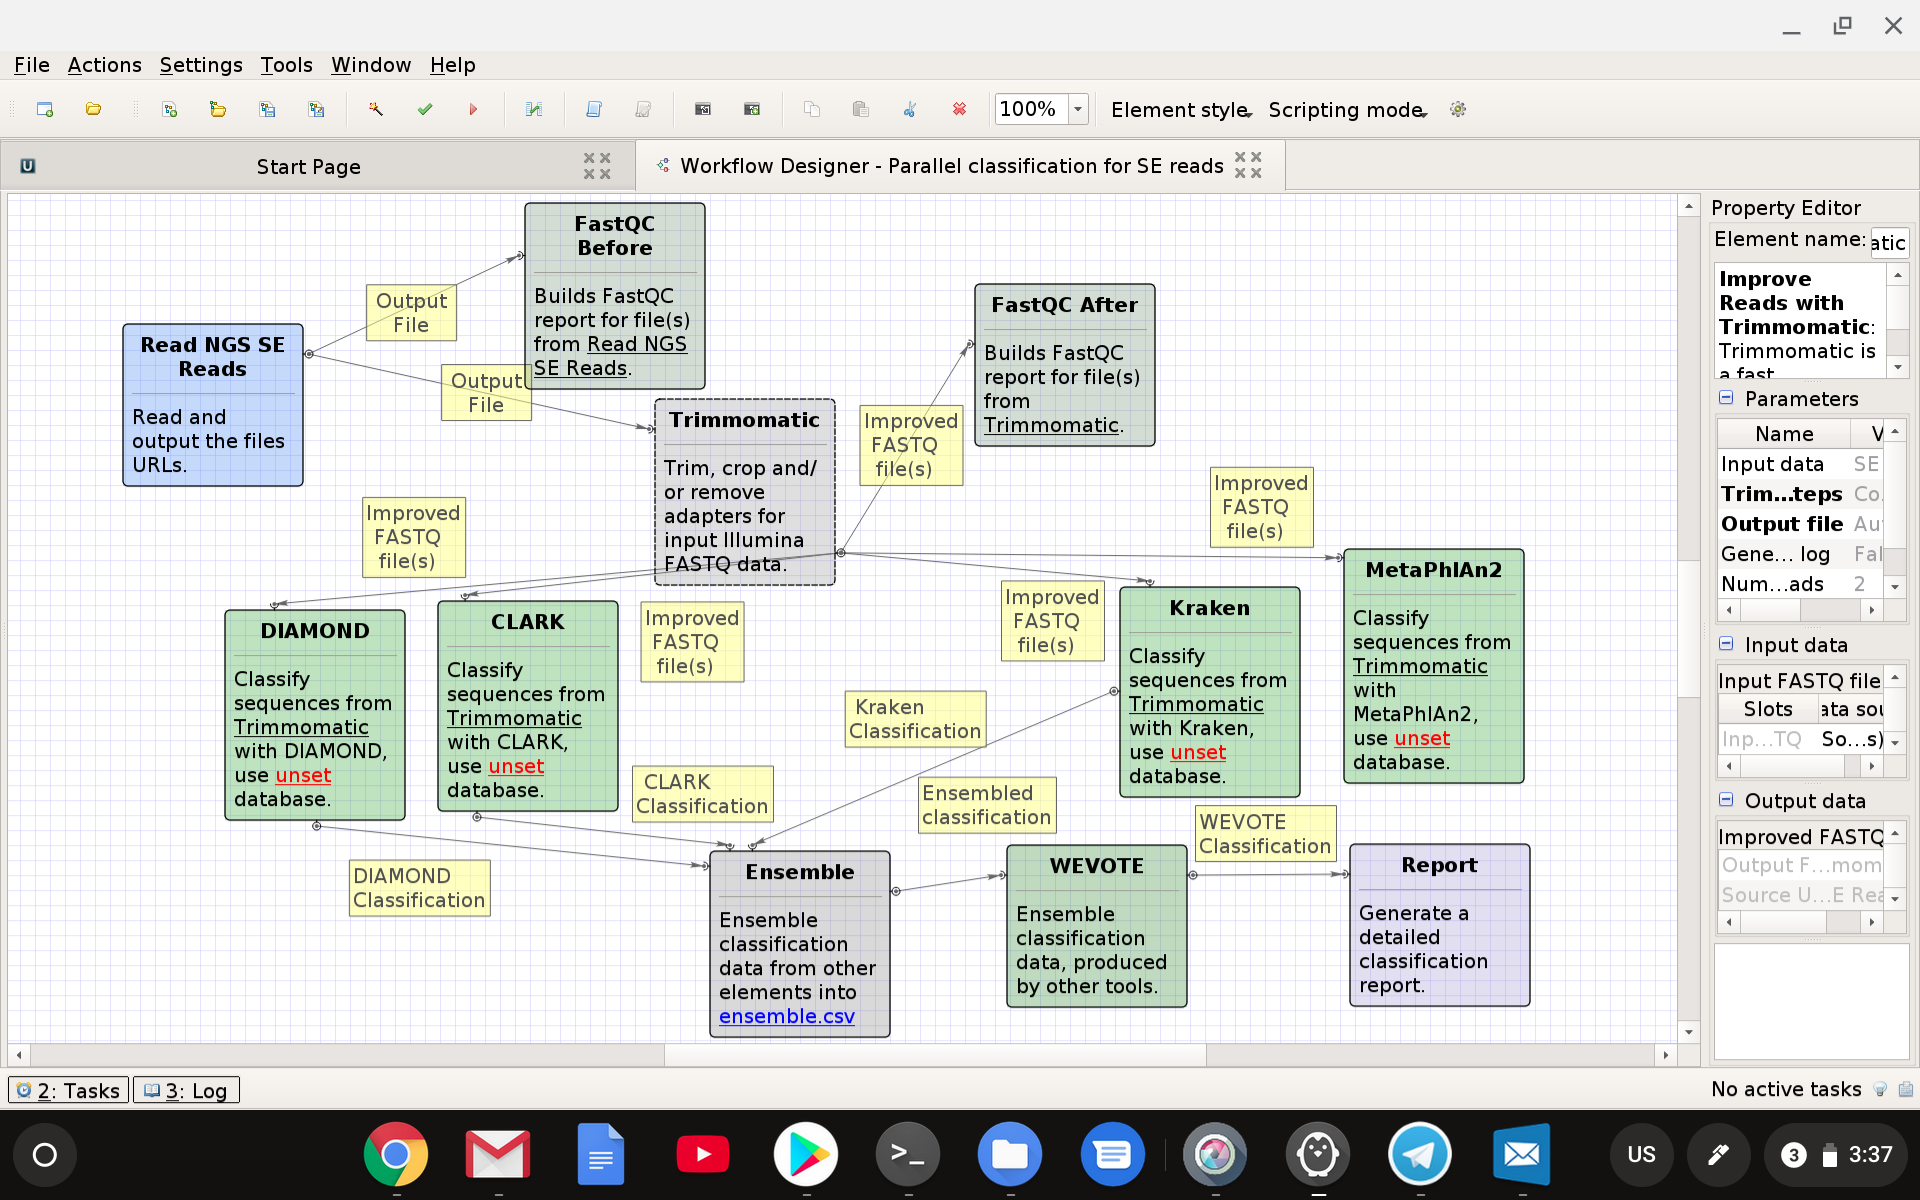Open the Tasks panel button
The height and width of the screenshot is (1200, 1920).
(x=69, y=1090)
